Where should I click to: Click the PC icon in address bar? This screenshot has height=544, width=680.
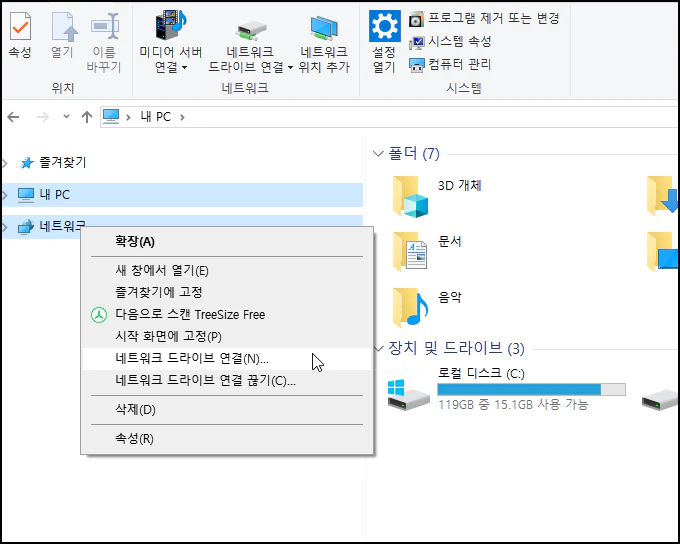click(111, 116)
